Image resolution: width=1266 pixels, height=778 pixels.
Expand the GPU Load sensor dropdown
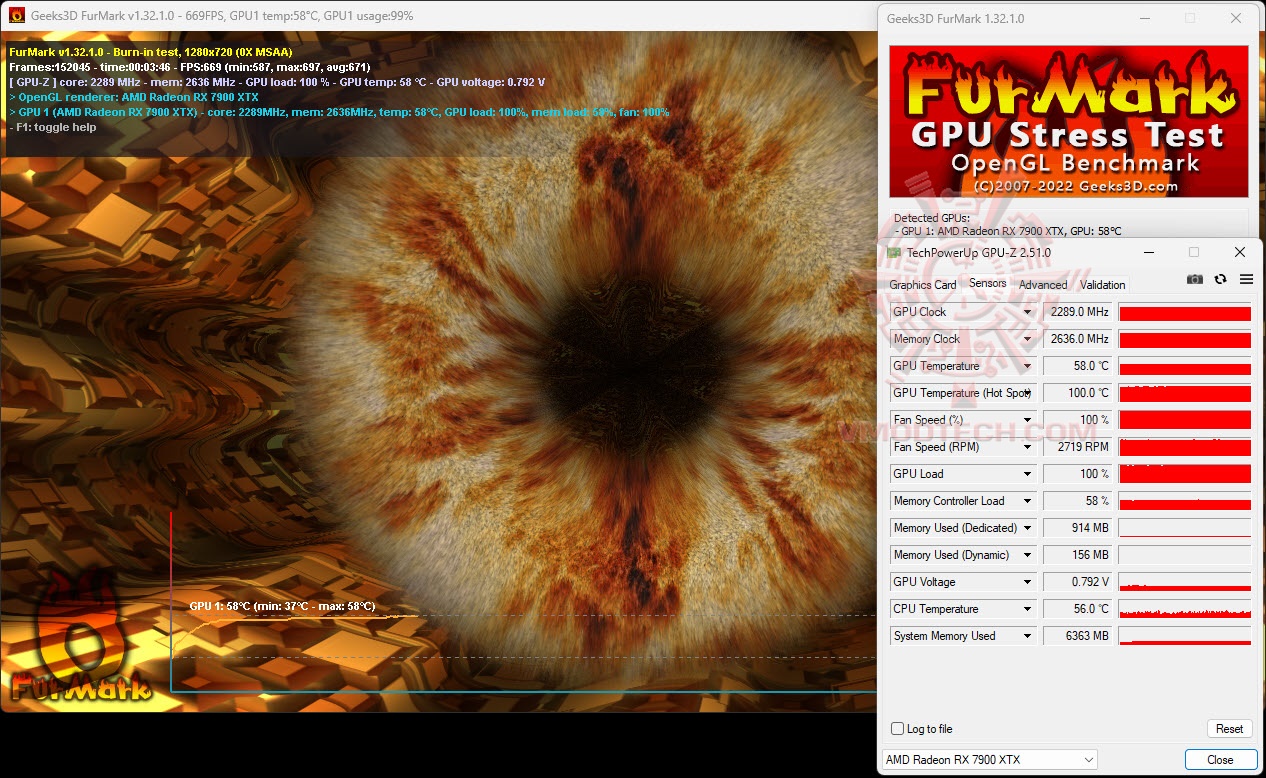coord(1027,474)
